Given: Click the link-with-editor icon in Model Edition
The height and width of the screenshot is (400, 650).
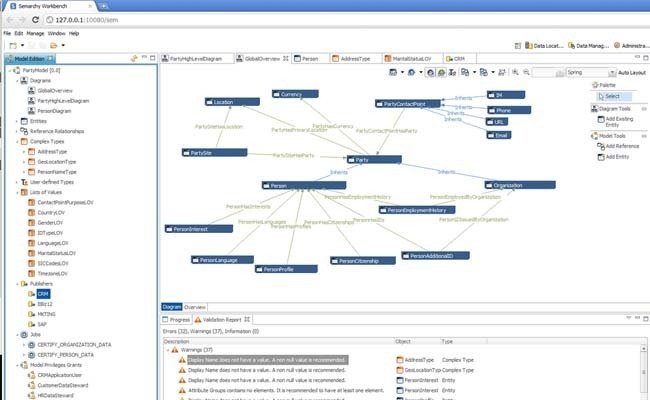Looking at the screenshot, I should (x=134, y=59).
